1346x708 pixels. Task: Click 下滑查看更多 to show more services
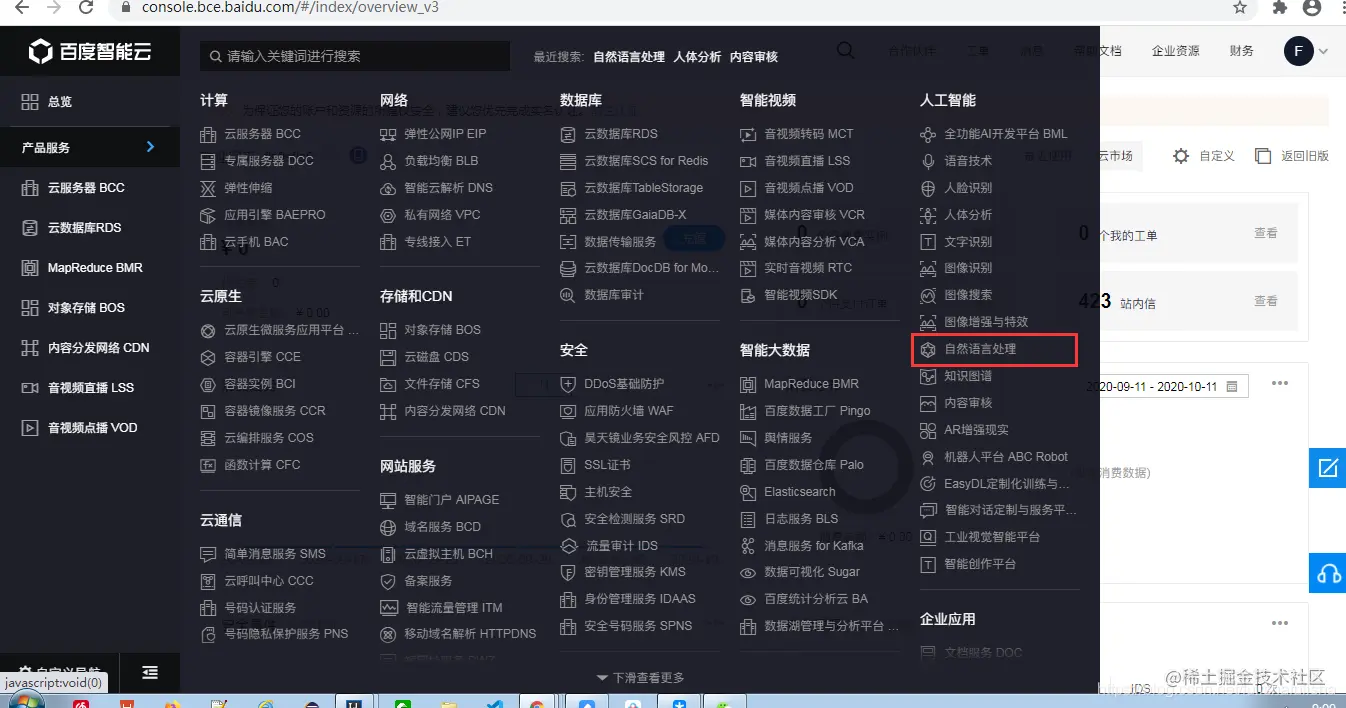(x=641, y=678)
